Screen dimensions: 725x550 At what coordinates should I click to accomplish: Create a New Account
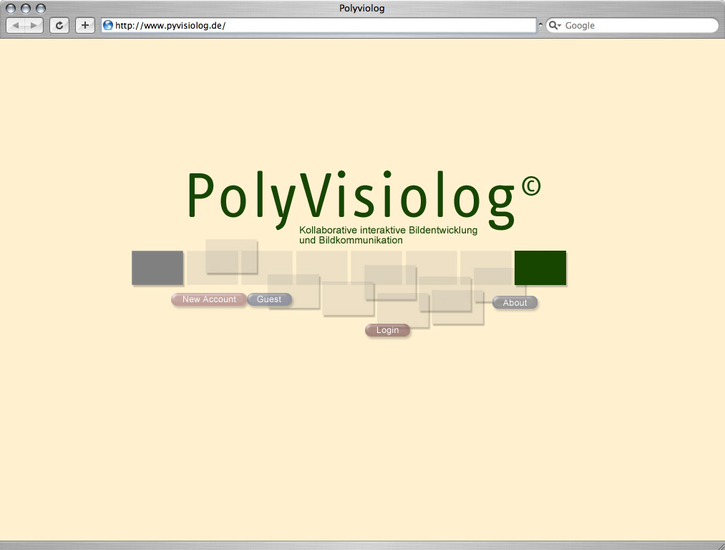(x=209, y=299)
